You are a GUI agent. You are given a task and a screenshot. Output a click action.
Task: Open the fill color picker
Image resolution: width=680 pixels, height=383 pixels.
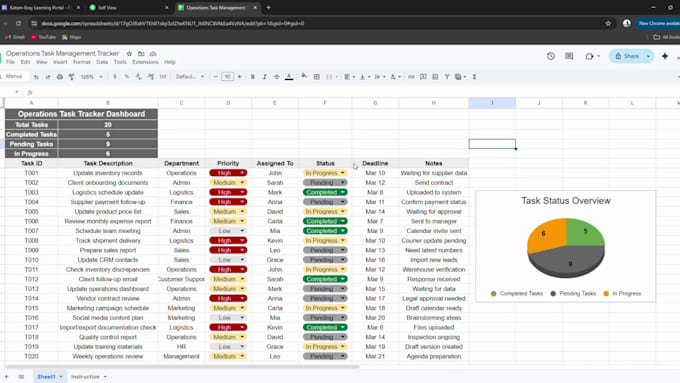pyautogui.click(x=304, y=77)
